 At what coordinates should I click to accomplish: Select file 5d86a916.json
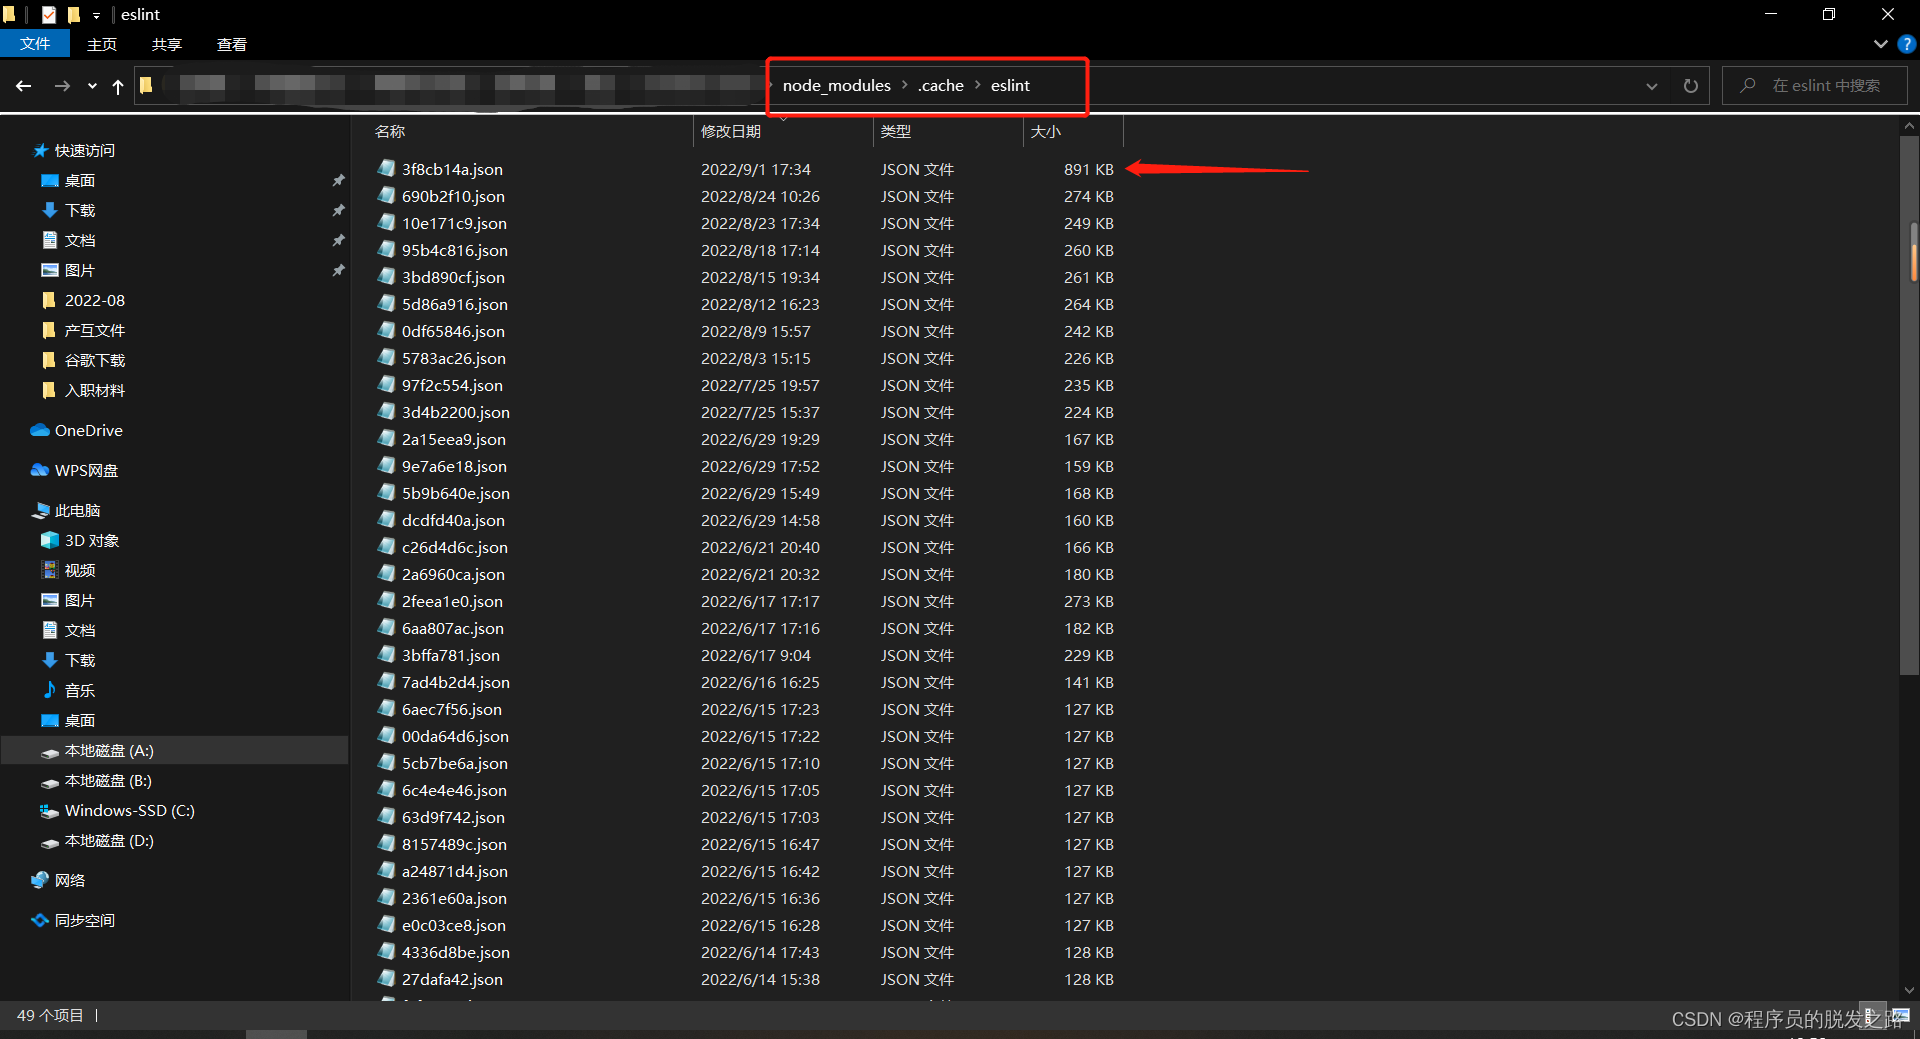[x=455, y=304]
